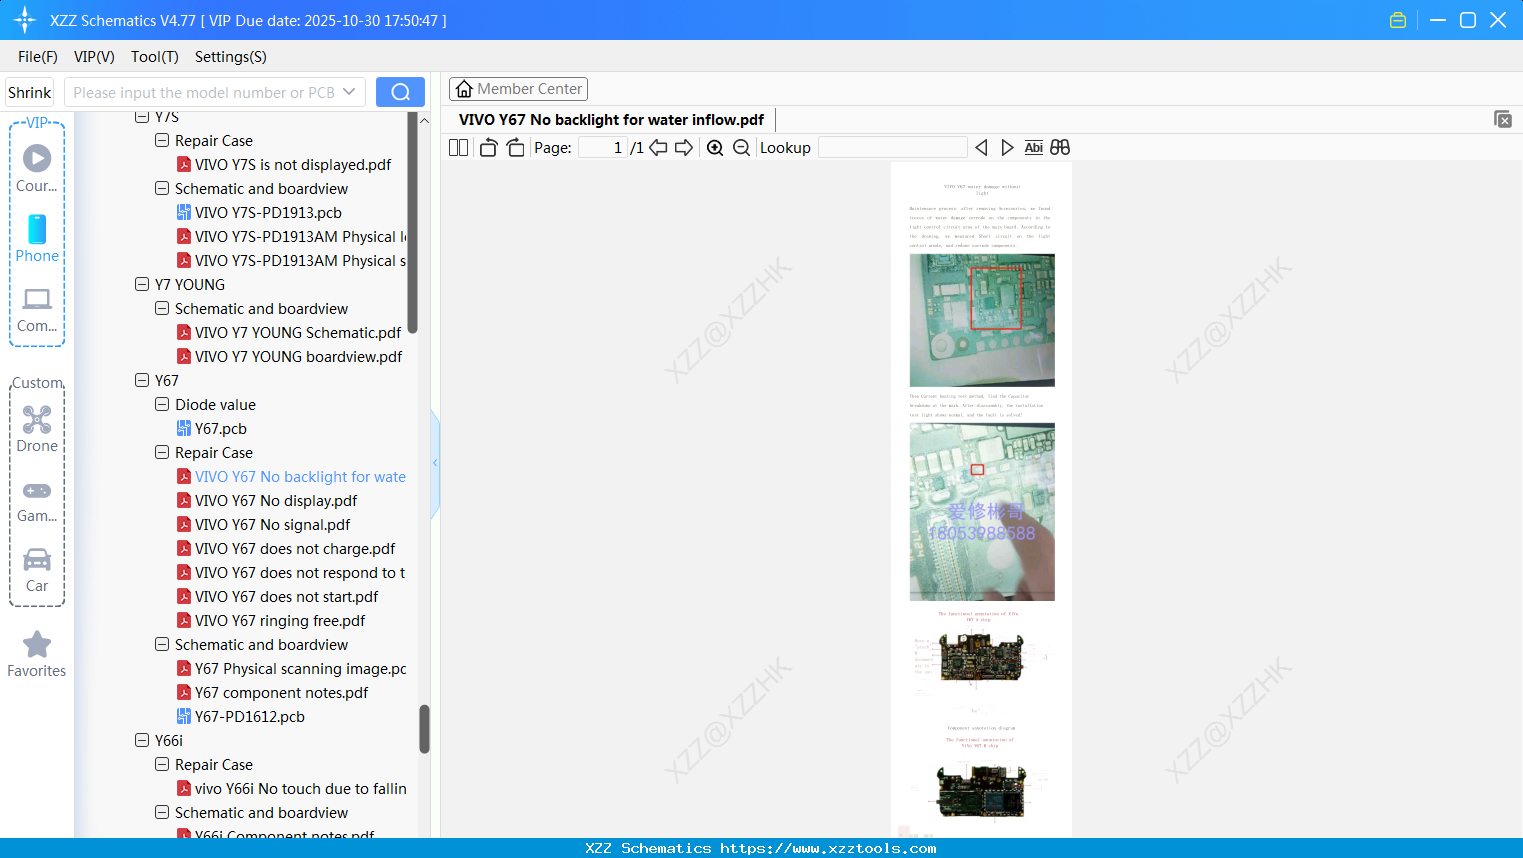Open VIVO Y7S-PD1913.pcb file
The image size is (1523, 858).
pos(268,212)
